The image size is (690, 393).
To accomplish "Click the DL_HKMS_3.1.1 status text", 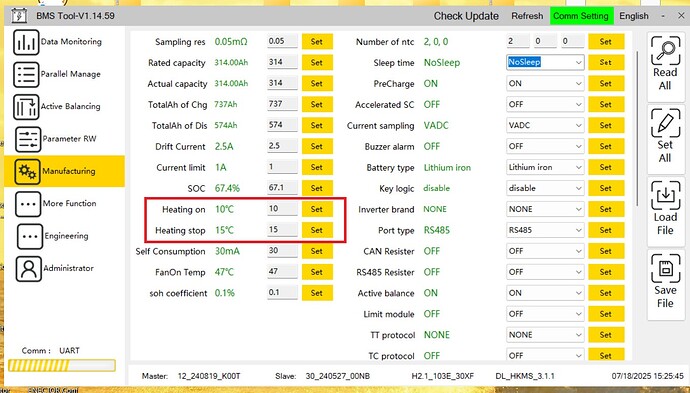I will click(525, 376).
